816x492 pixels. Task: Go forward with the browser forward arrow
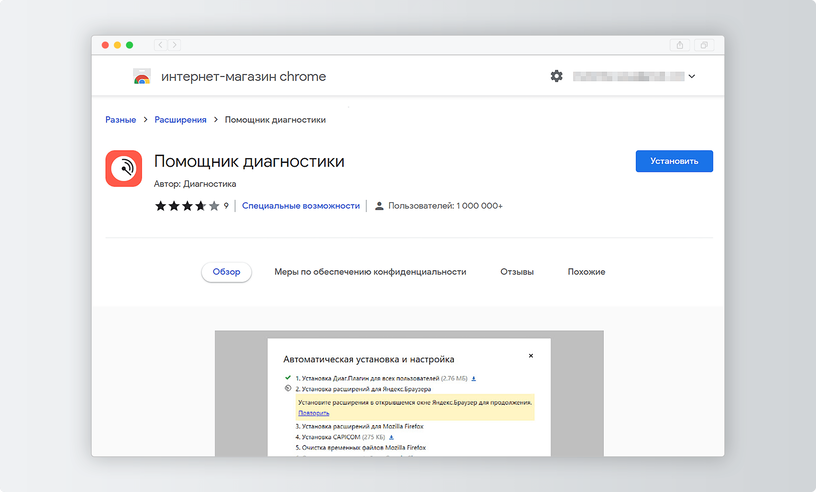click(x=174, y=45)
